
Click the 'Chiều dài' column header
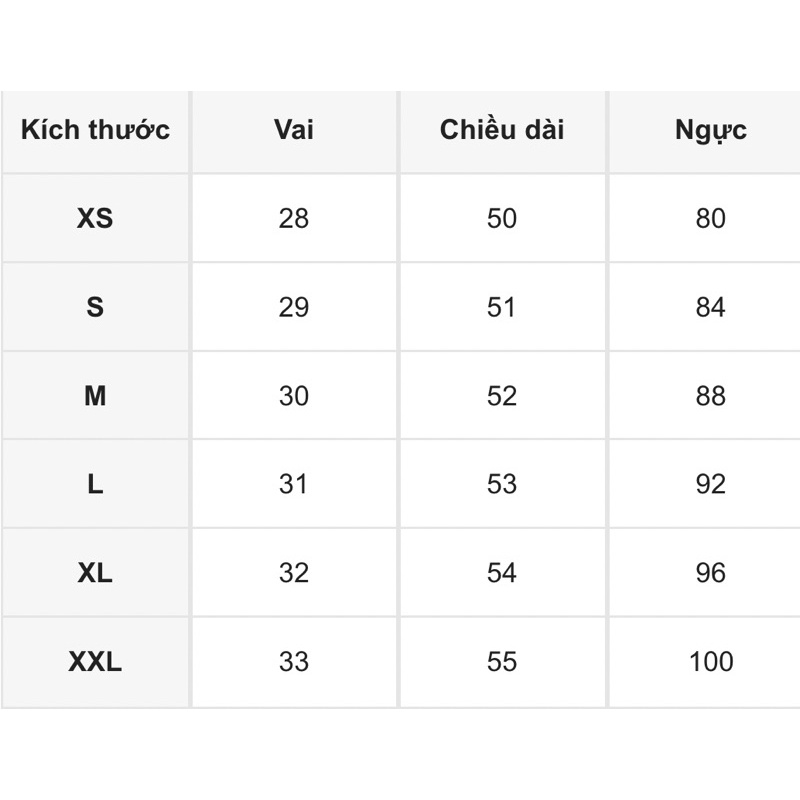pos(502,130)
